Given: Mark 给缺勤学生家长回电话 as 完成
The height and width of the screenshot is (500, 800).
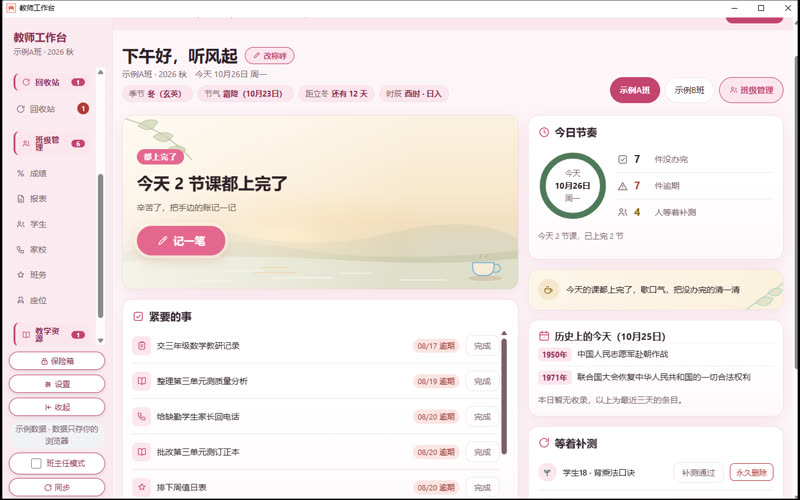Looking at the screenshot, I should point(482,417).
